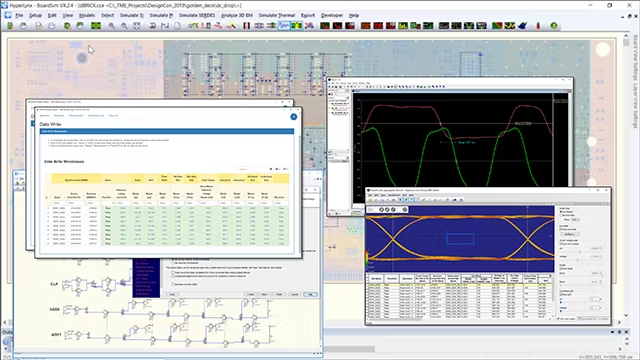
Task: Click the red thermometer thermal simulation icon
Action: 538,26
